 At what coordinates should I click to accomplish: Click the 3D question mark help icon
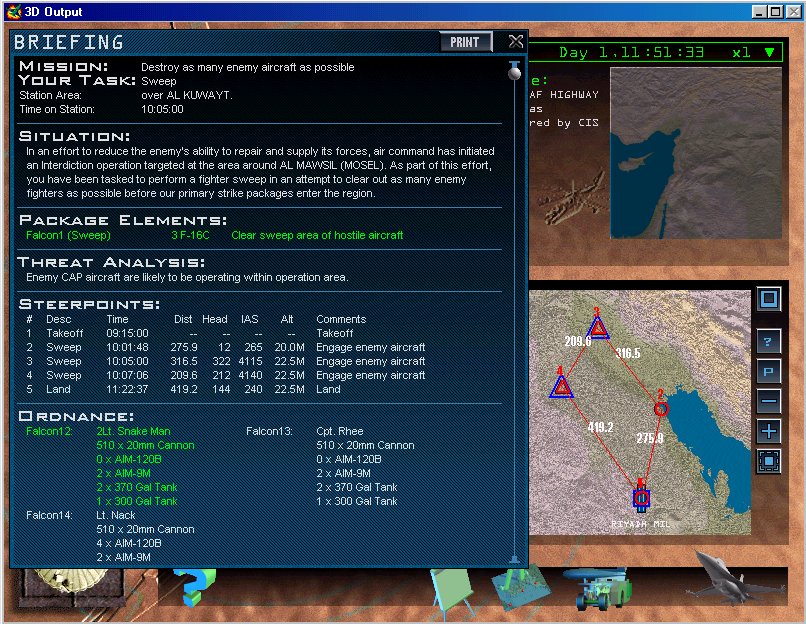click(x=193, y=586)
